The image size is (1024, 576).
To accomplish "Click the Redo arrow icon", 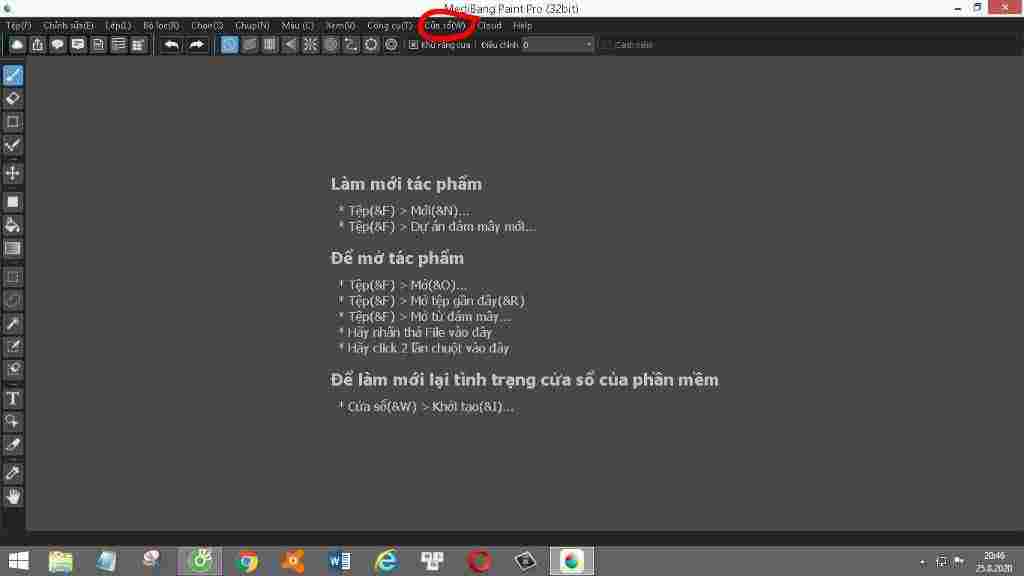I will point(197,44).
